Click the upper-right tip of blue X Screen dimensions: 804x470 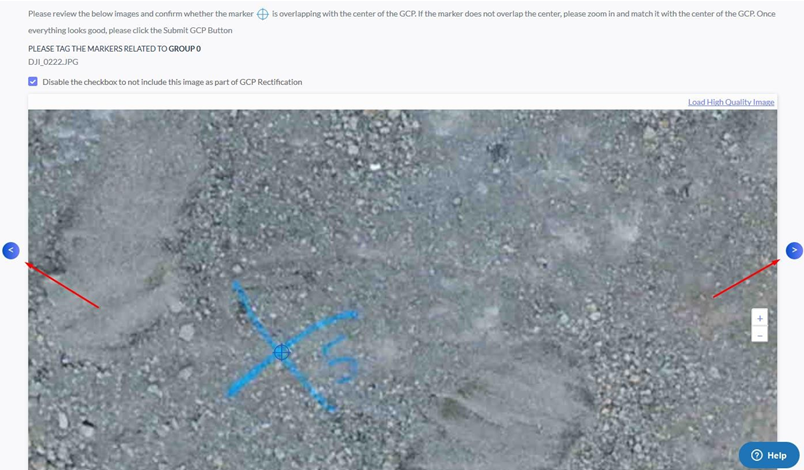[354, 313]
